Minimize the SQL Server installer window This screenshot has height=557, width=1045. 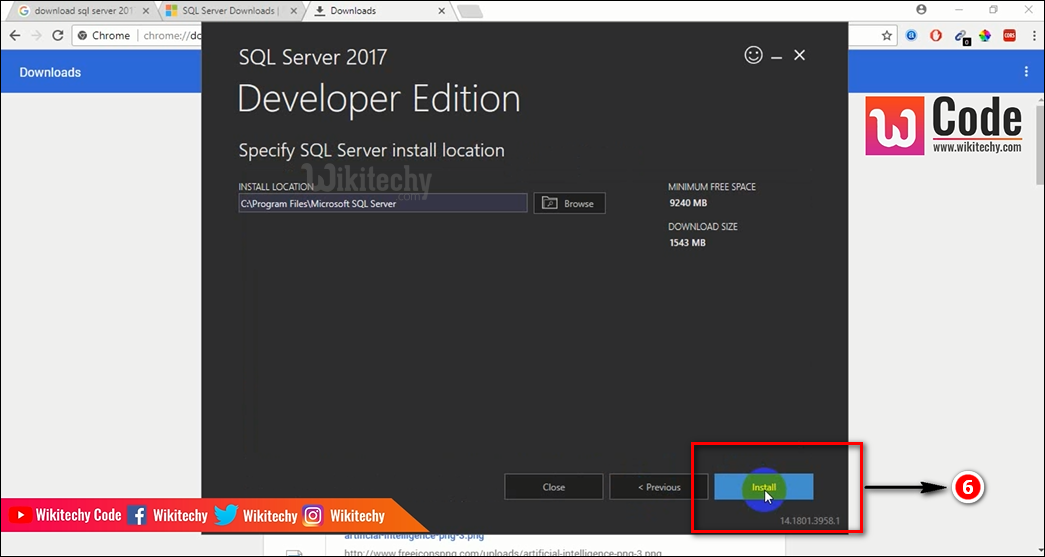coord(778,55)
